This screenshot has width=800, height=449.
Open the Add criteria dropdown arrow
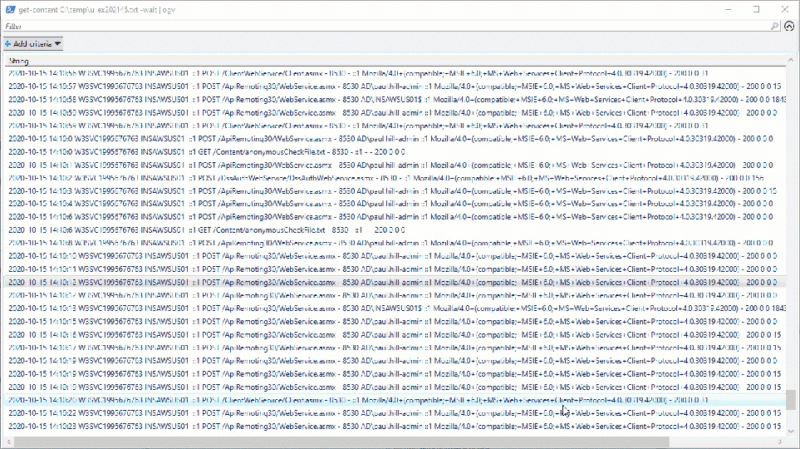[x=58, y=44]
